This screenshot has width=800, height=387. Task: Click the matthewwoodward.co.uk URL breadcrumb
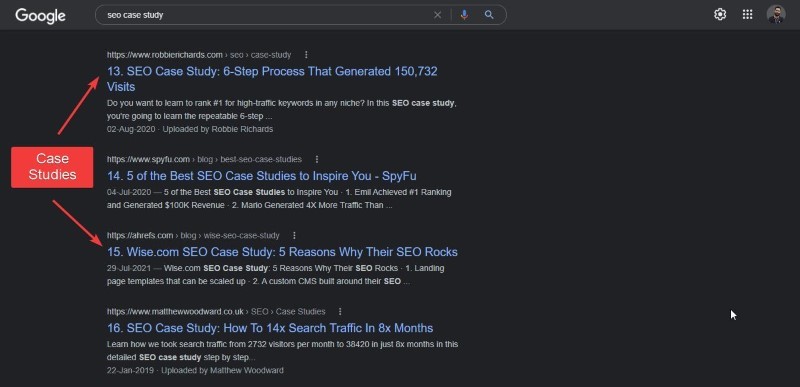click(x=216, y=311)
